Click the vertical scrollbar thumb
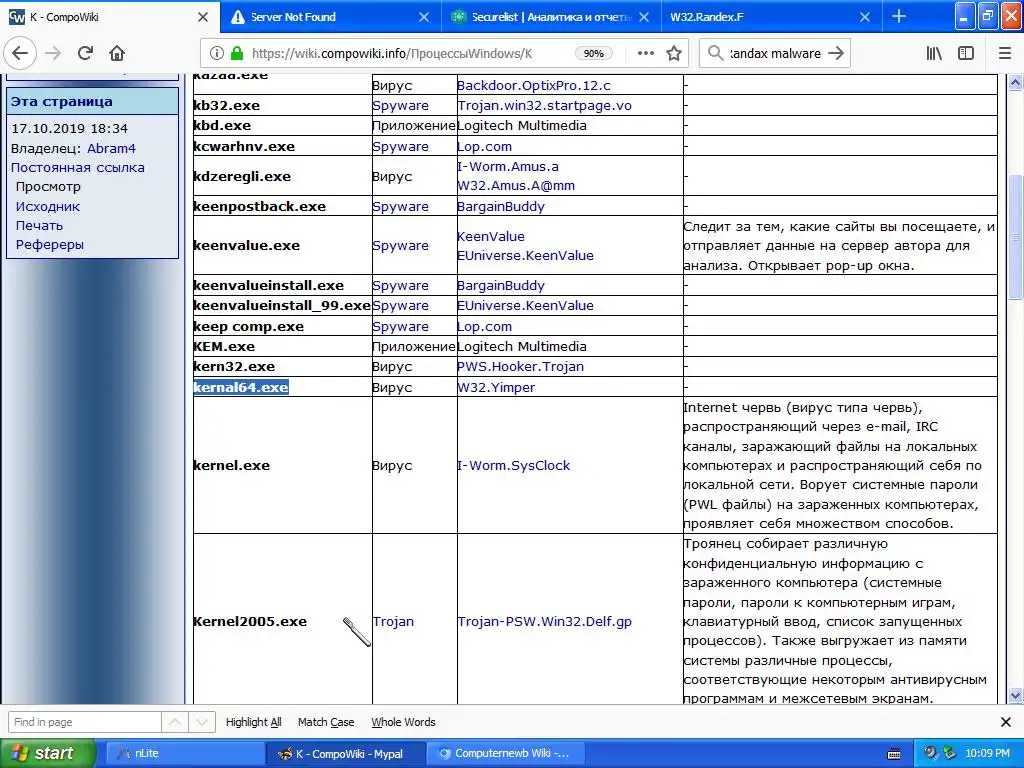1024x768 pixels. click(1015, 238)
